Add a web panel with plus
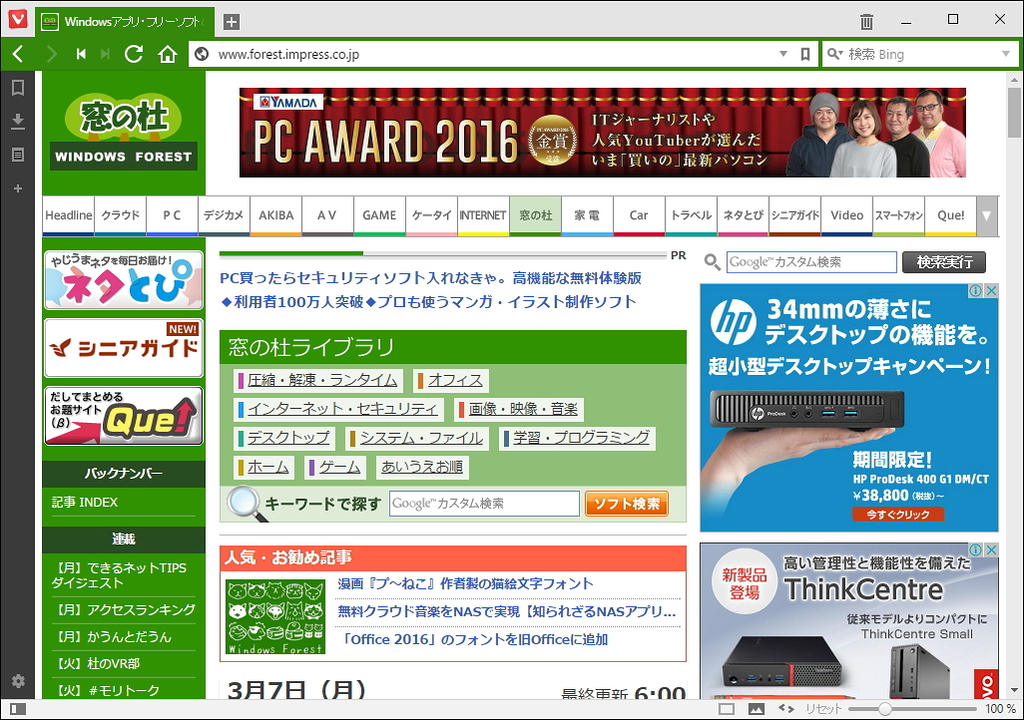The width and height of the screenshot is (1024, 720). pos(18,188)
